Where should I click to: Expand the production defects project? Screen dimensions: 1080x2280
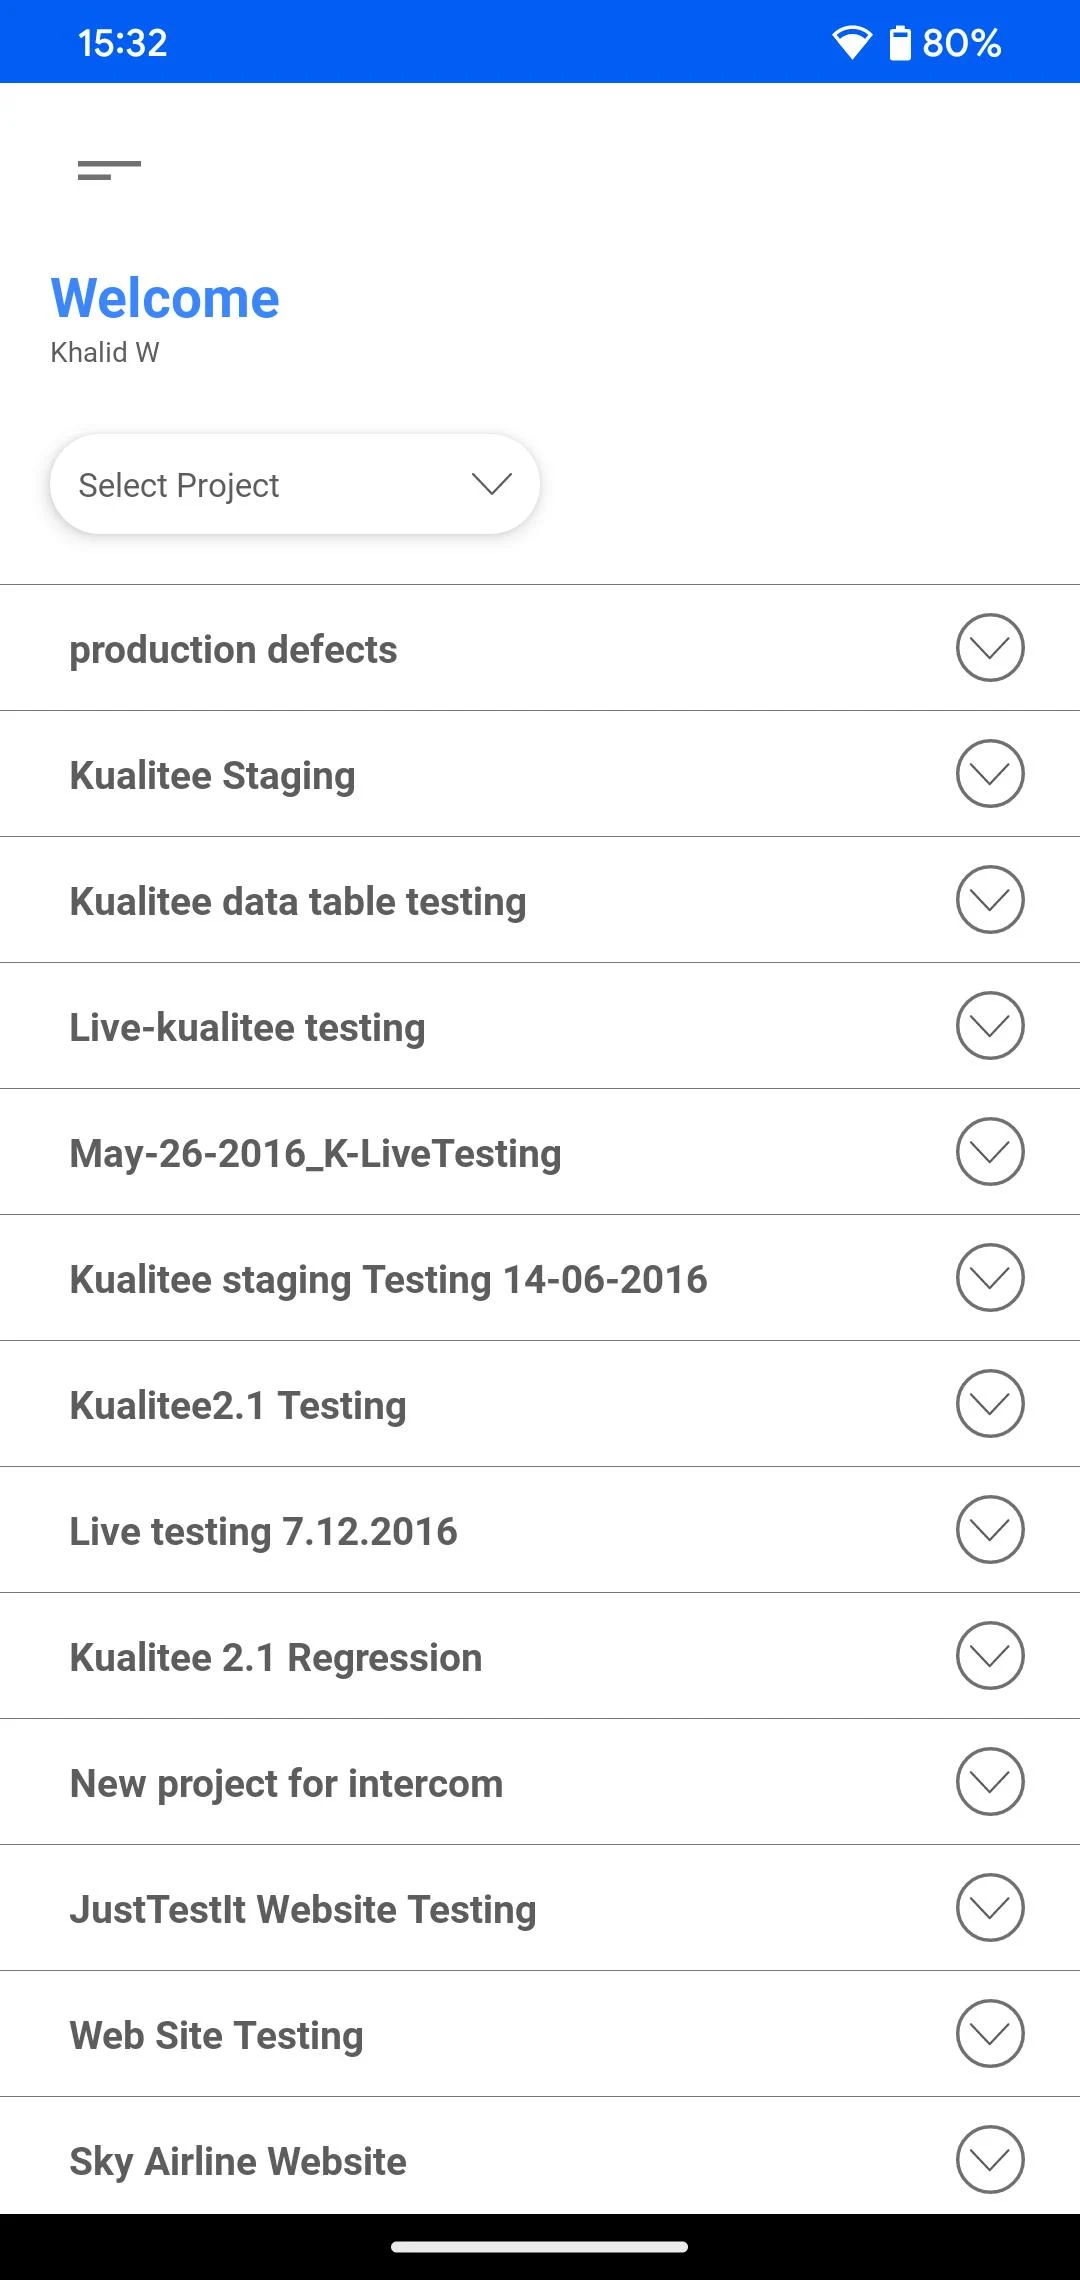(990, 648)
